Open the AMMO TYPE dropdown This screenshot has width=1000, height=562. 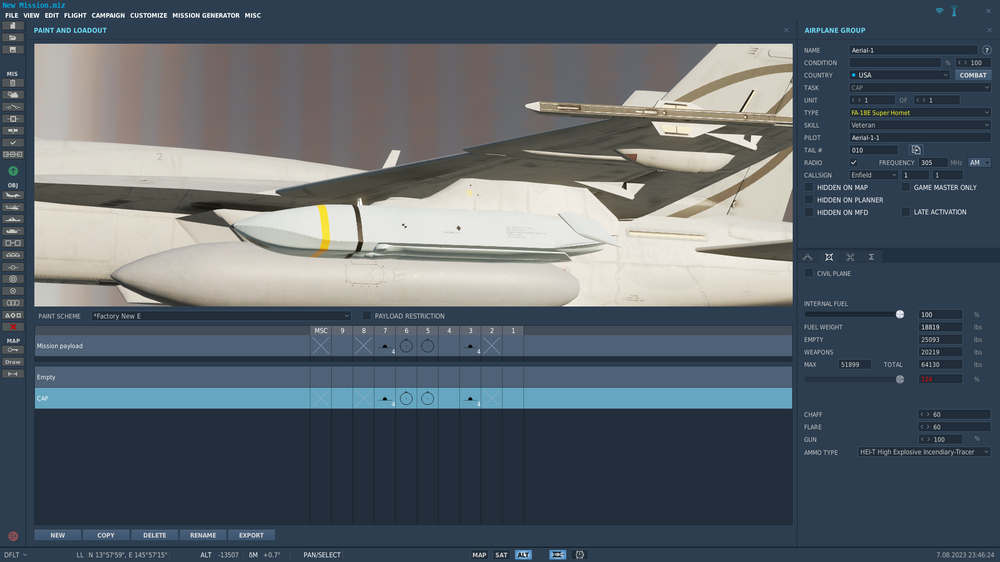(924, 452)
